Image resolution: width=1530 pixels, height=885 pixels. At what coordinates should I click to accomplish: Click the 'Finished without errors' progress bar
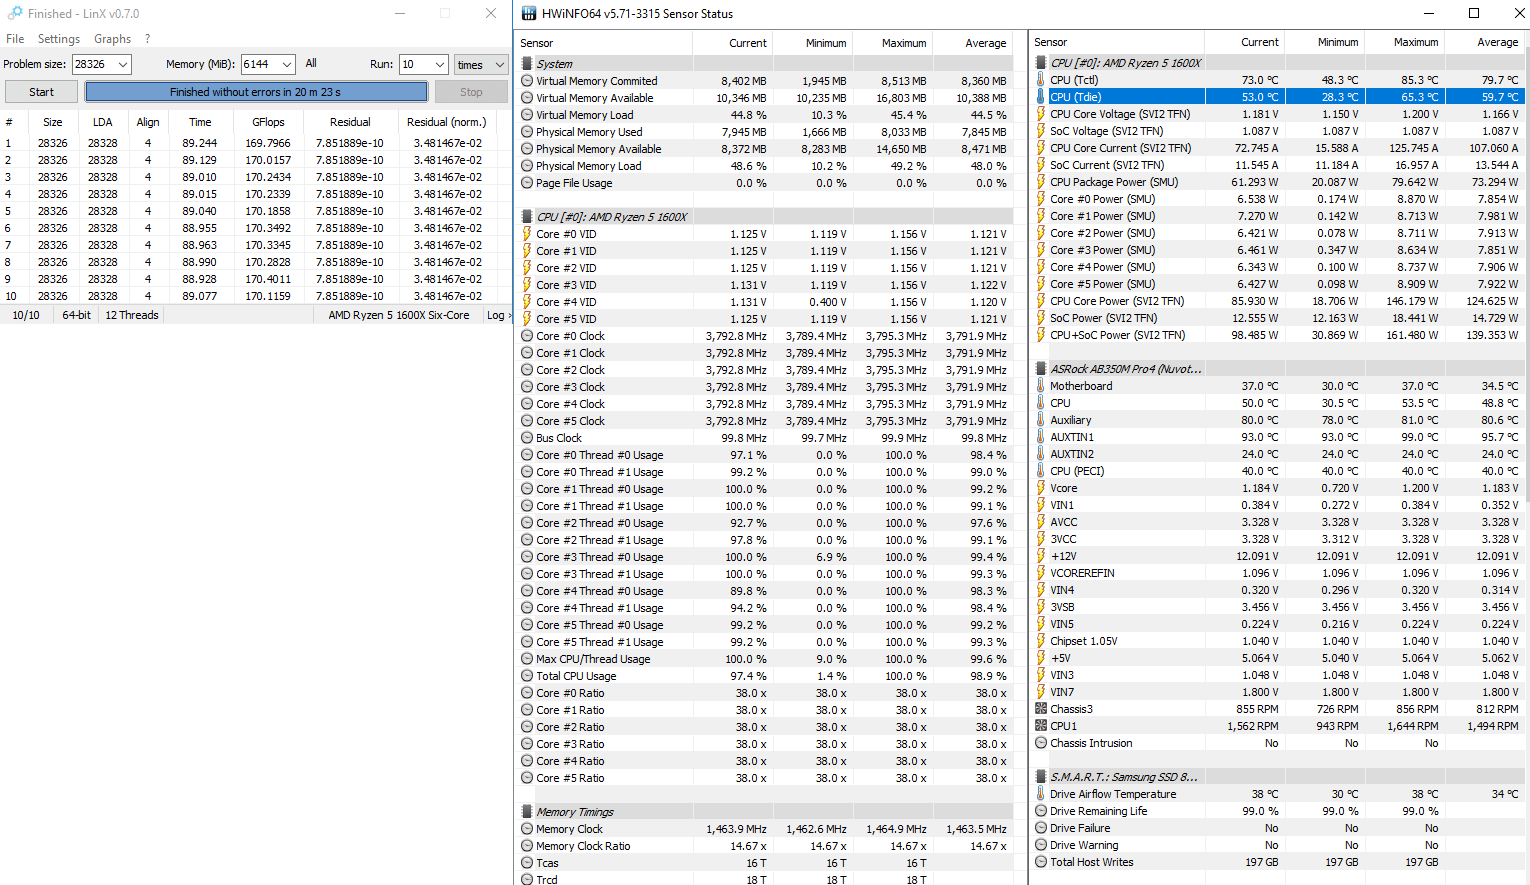click(256, 92)
